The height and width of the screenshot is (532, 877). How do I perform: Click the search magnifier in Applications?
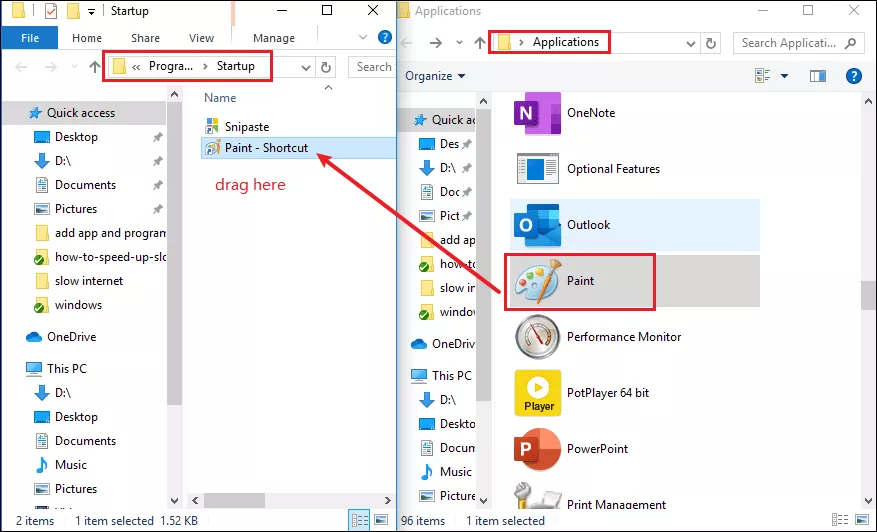[x=850, y=43]
